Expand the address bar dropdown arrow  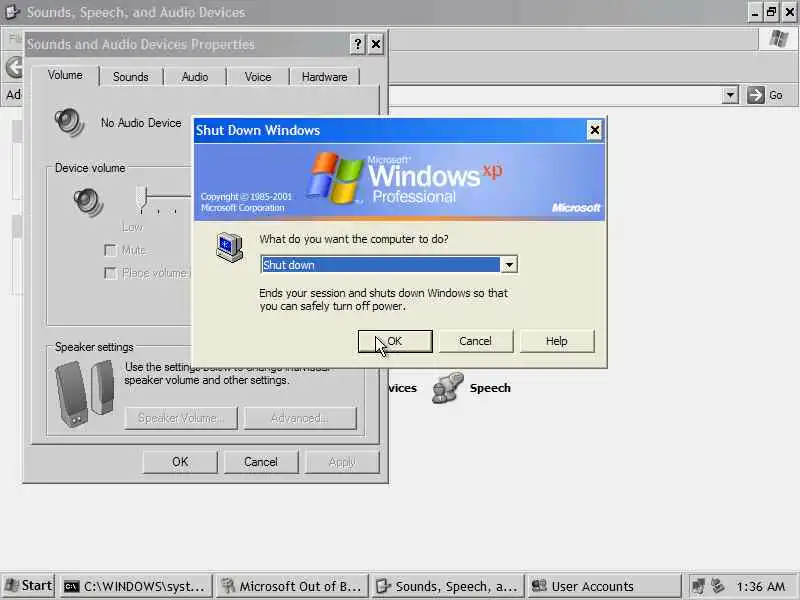pos(730,95)
